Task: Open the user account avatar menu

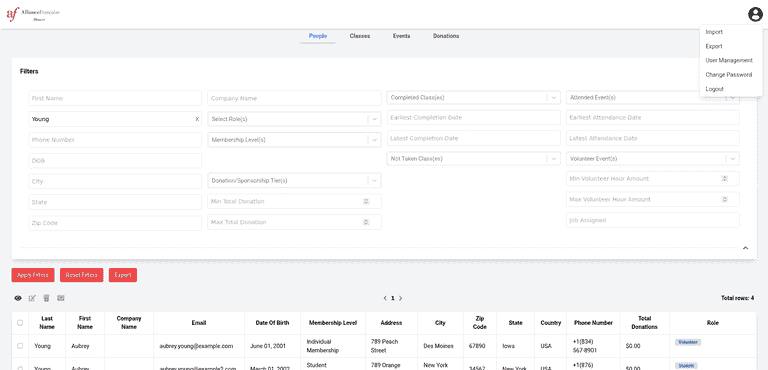Action: [755, 15]
